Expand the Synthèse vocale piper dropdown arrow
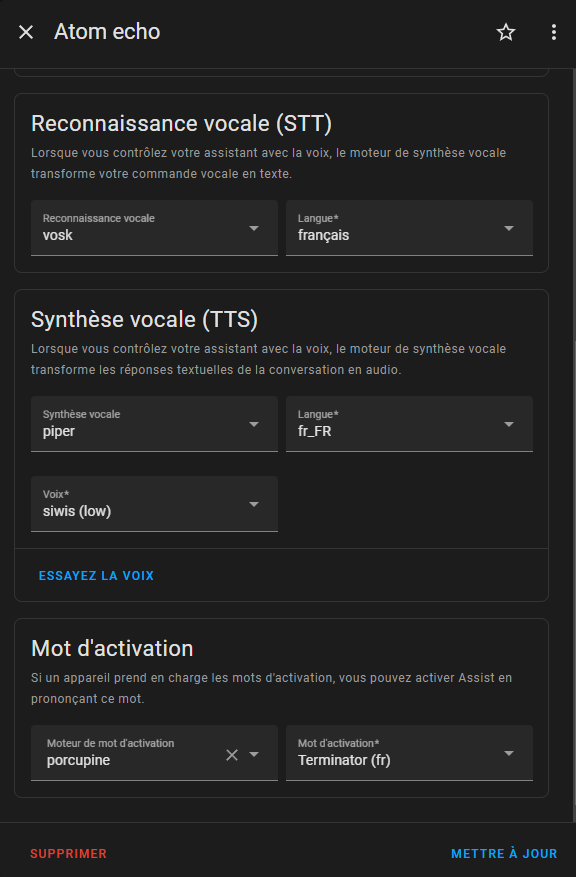 coord(254,424)
